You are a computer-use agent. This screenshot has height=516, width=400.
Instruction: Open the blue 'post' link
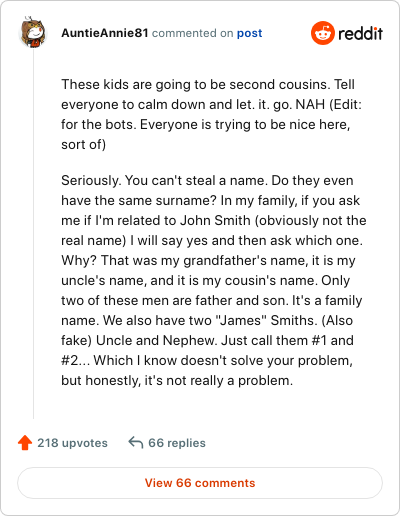(249, 33)
